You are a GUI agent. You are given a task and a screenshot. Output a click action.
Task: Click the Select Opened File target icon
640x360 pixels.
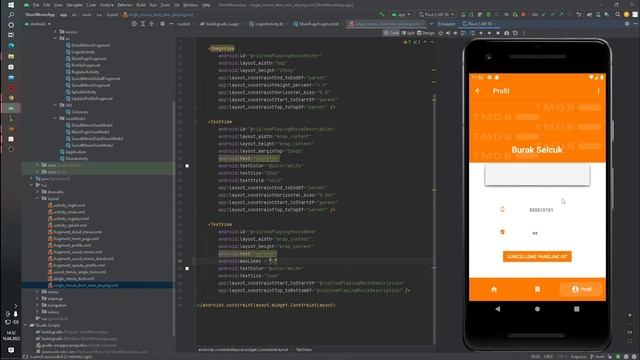coord(134,24)
